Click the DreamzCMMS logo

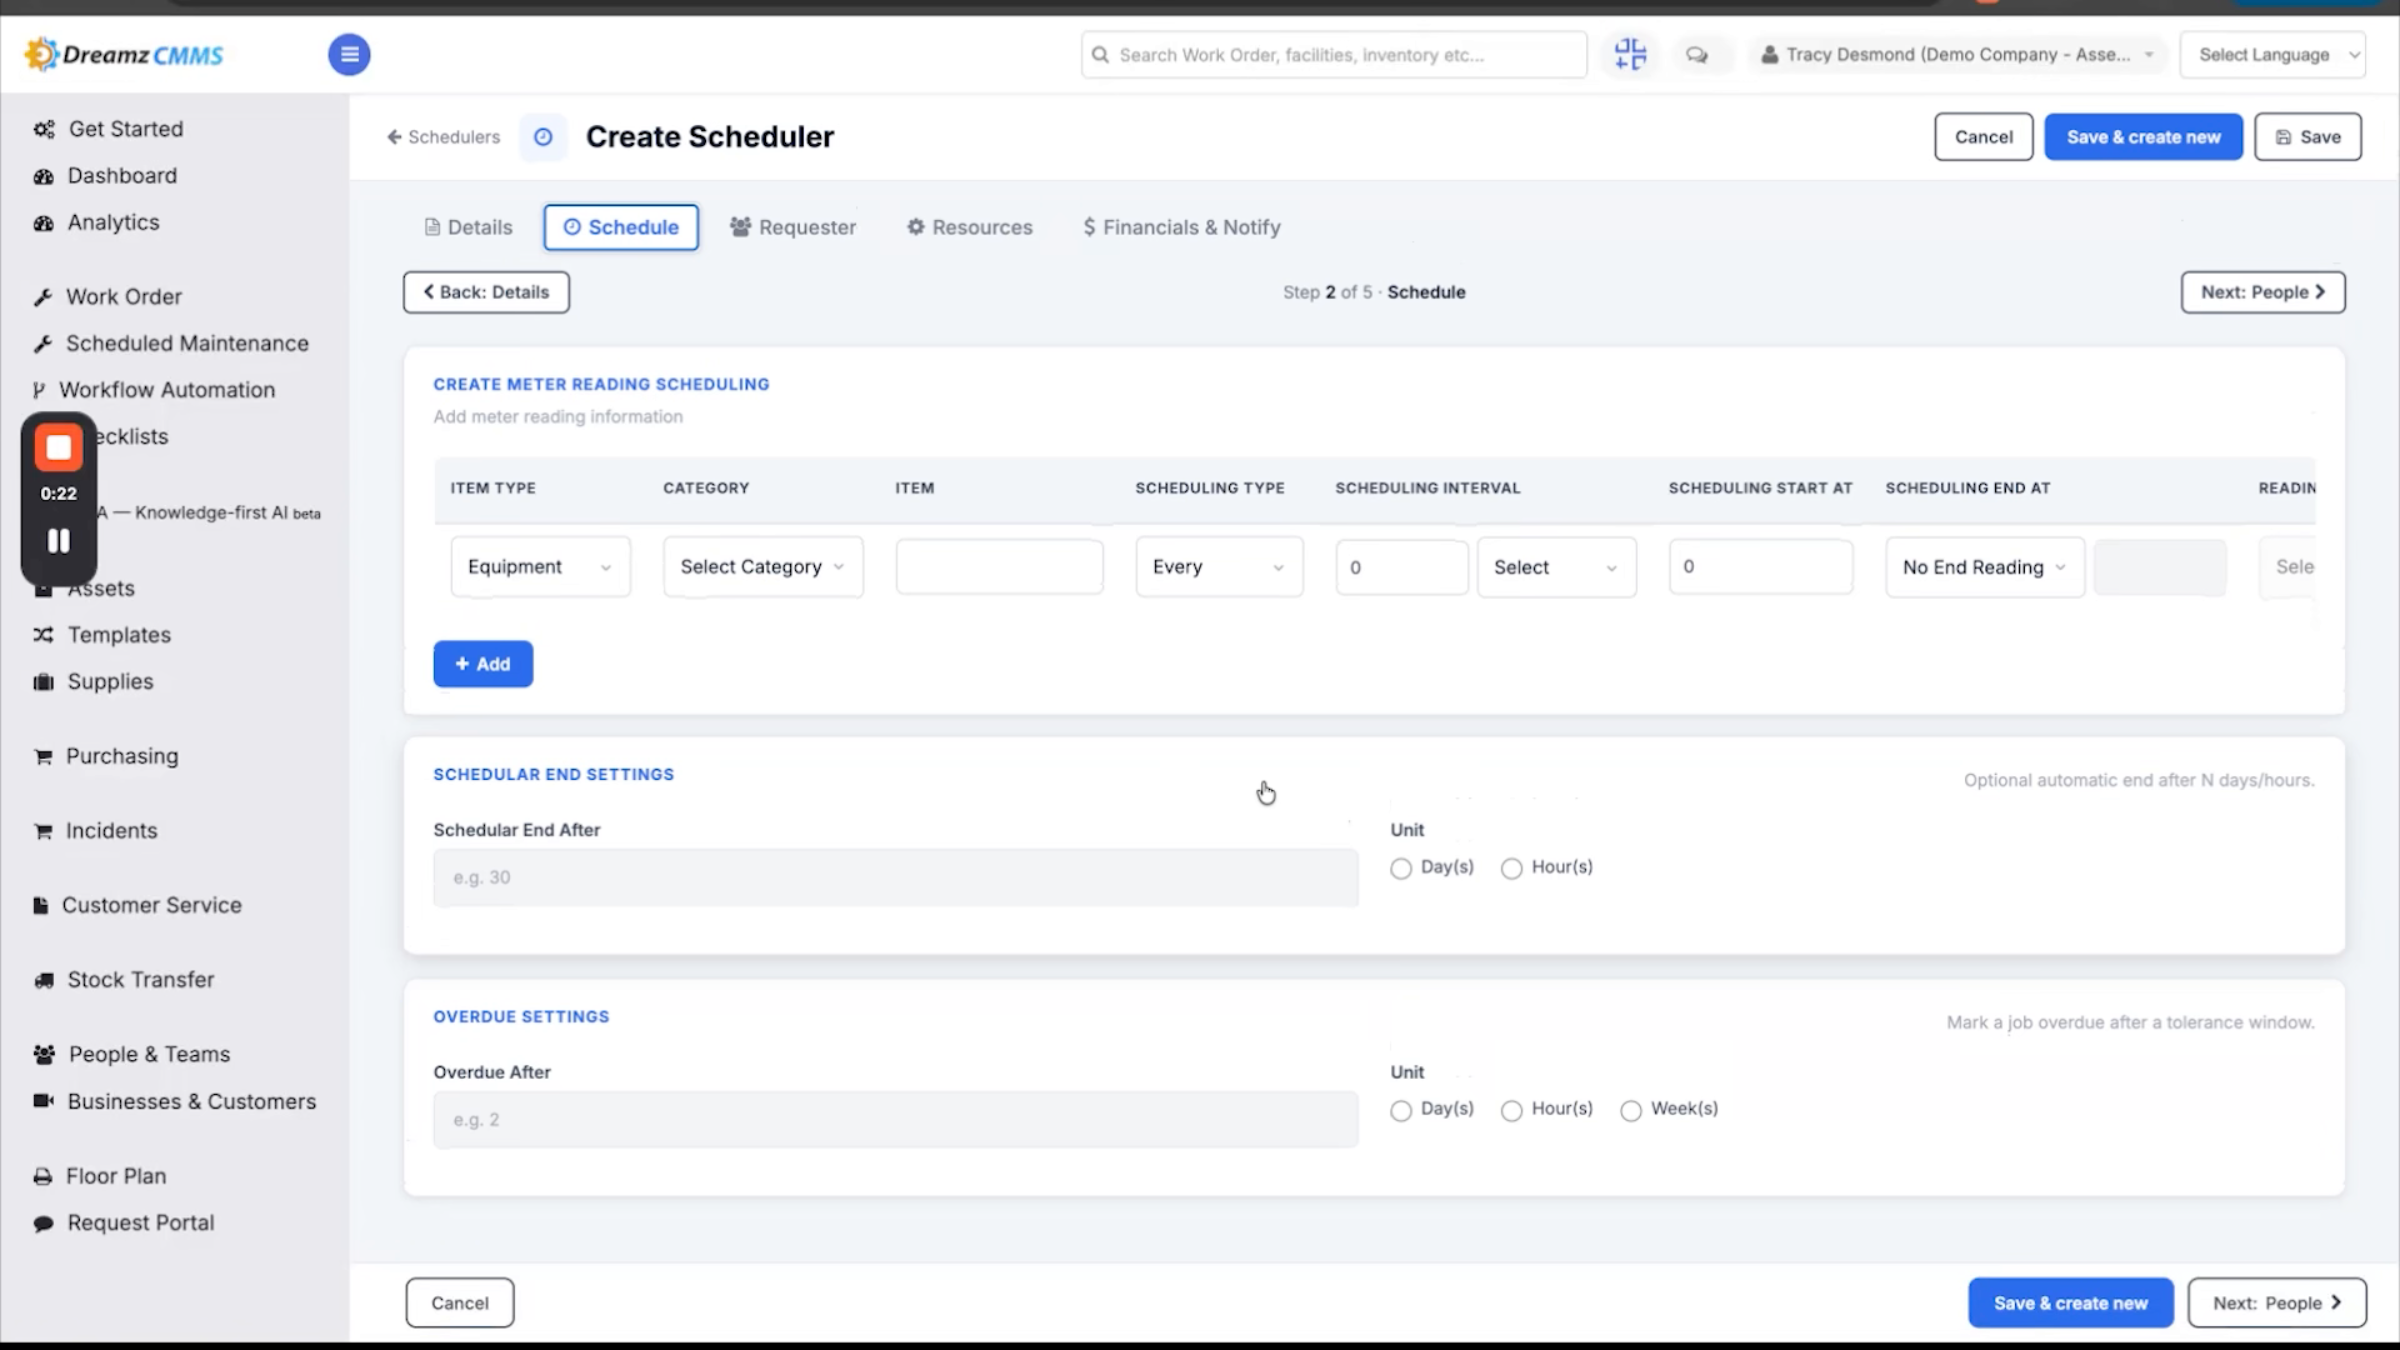point(124,54)
